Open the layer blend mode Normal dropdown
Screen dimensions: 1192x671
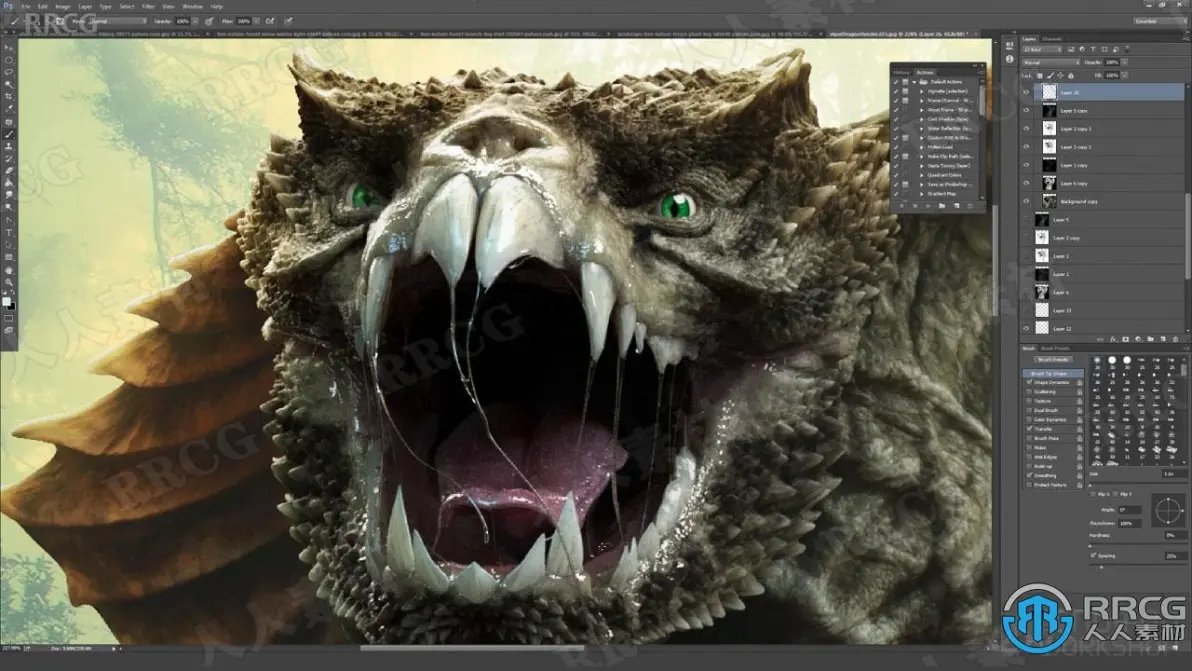pos(1051,62)
